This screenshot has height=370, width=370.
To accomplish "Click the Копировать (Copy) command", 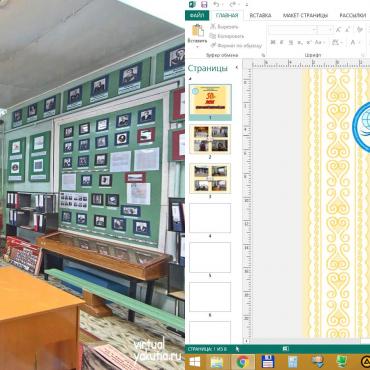I will (227, 36).
